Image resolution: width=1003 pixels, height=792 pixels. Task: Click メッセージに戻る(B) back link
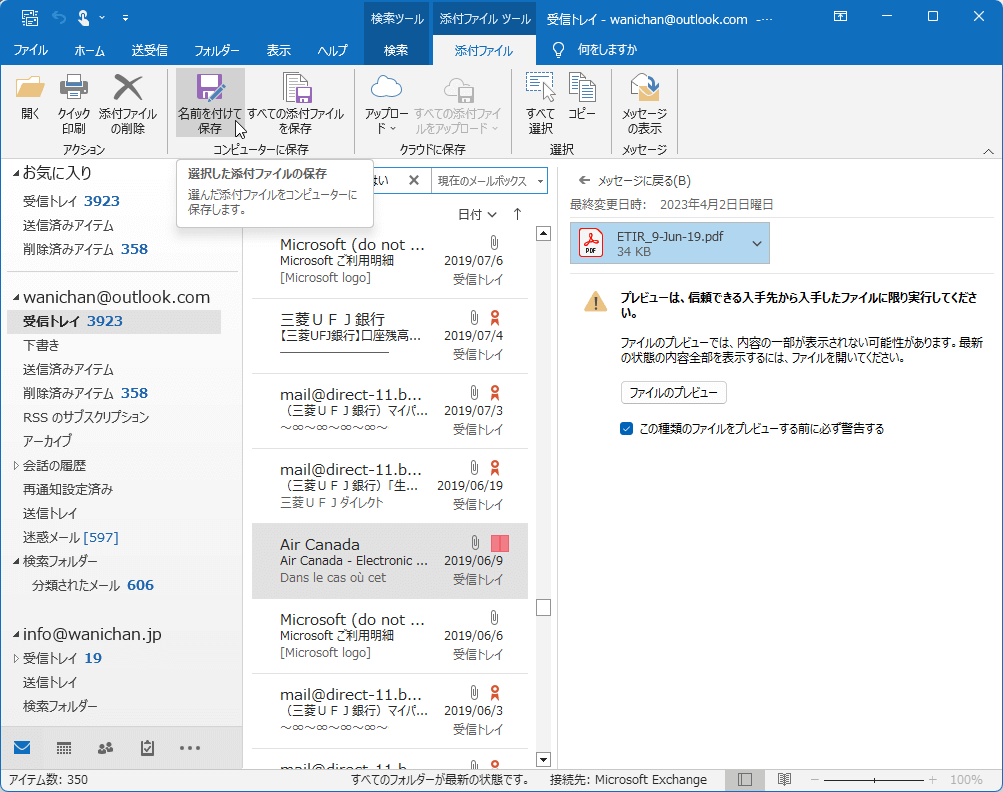pyautogui.click(x=635, y=181)
